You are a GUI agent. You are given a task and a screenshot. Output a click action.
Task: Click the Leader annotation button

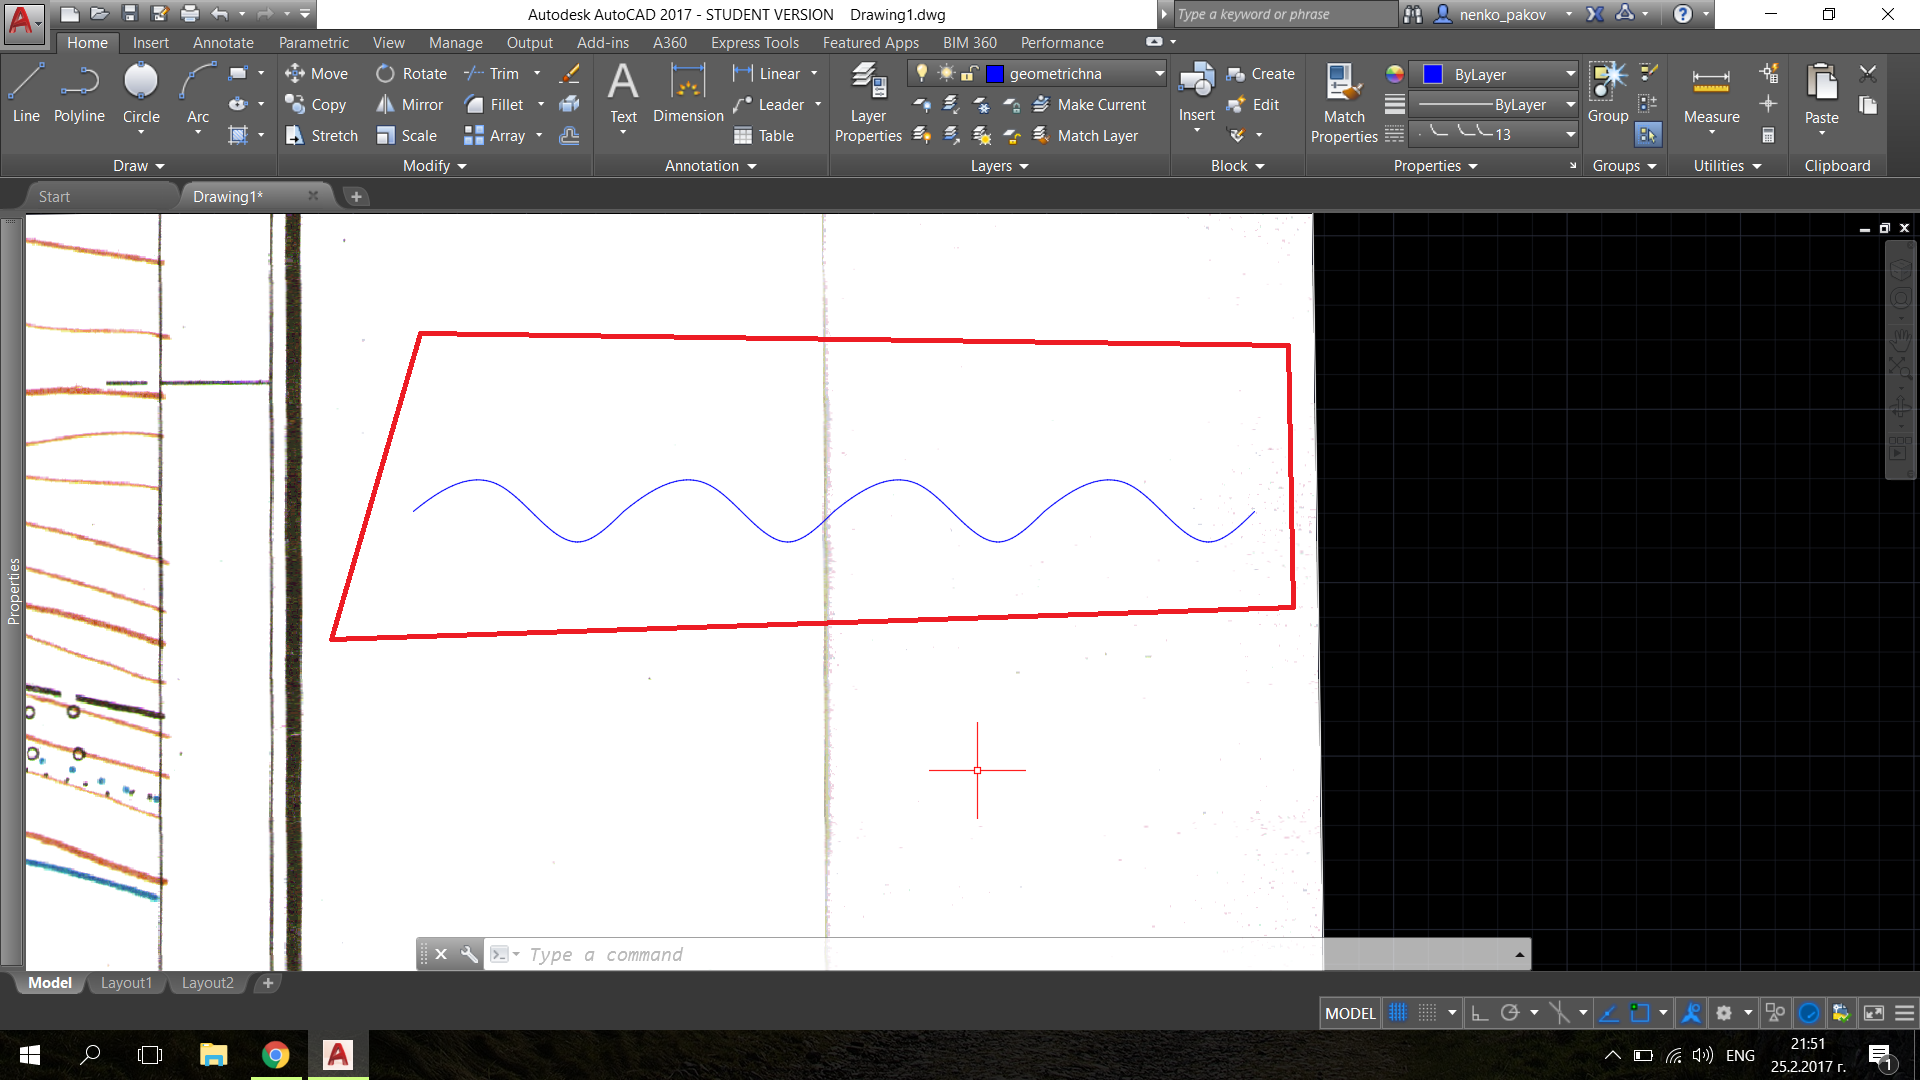tap(769, 105)
